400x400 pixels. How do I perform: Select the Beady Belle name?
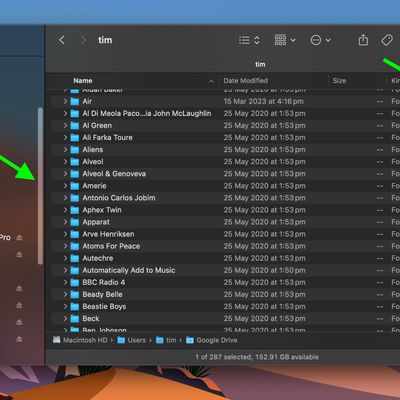tap(102, 295)
